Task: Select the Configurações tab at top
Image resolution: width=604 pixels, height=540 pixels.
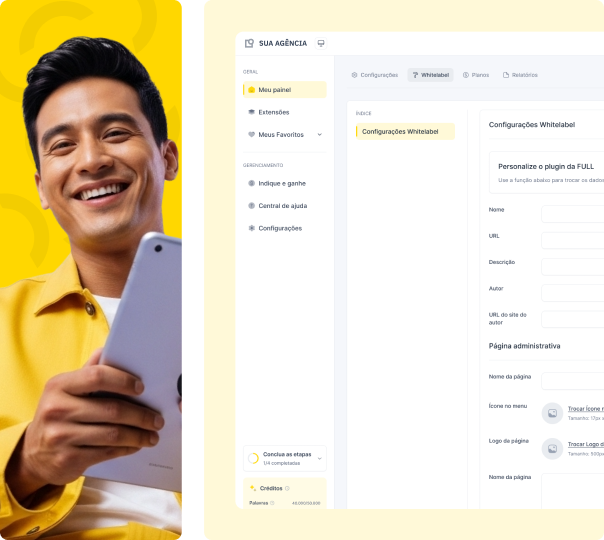Action: 375,75
